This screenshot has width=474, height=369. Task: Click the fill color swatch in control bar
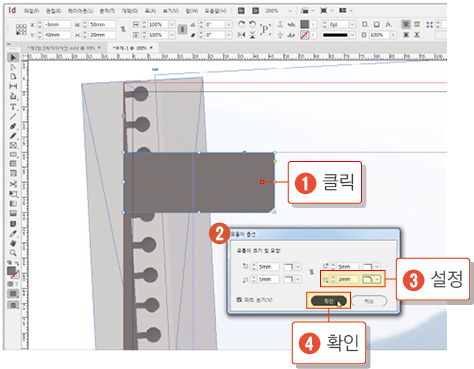[305, 24]
